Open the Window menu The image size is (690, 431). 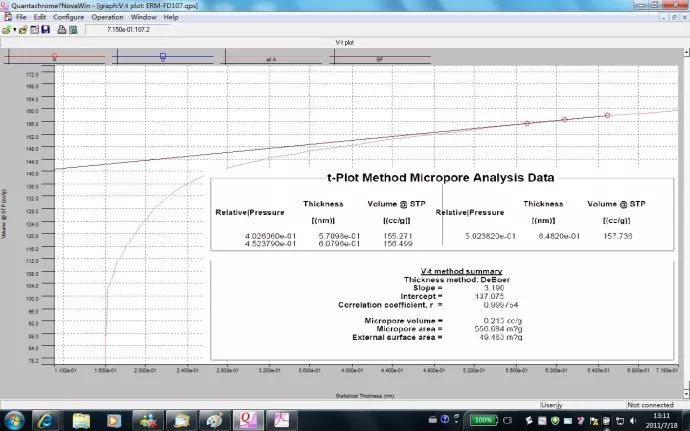pos(143,17)
